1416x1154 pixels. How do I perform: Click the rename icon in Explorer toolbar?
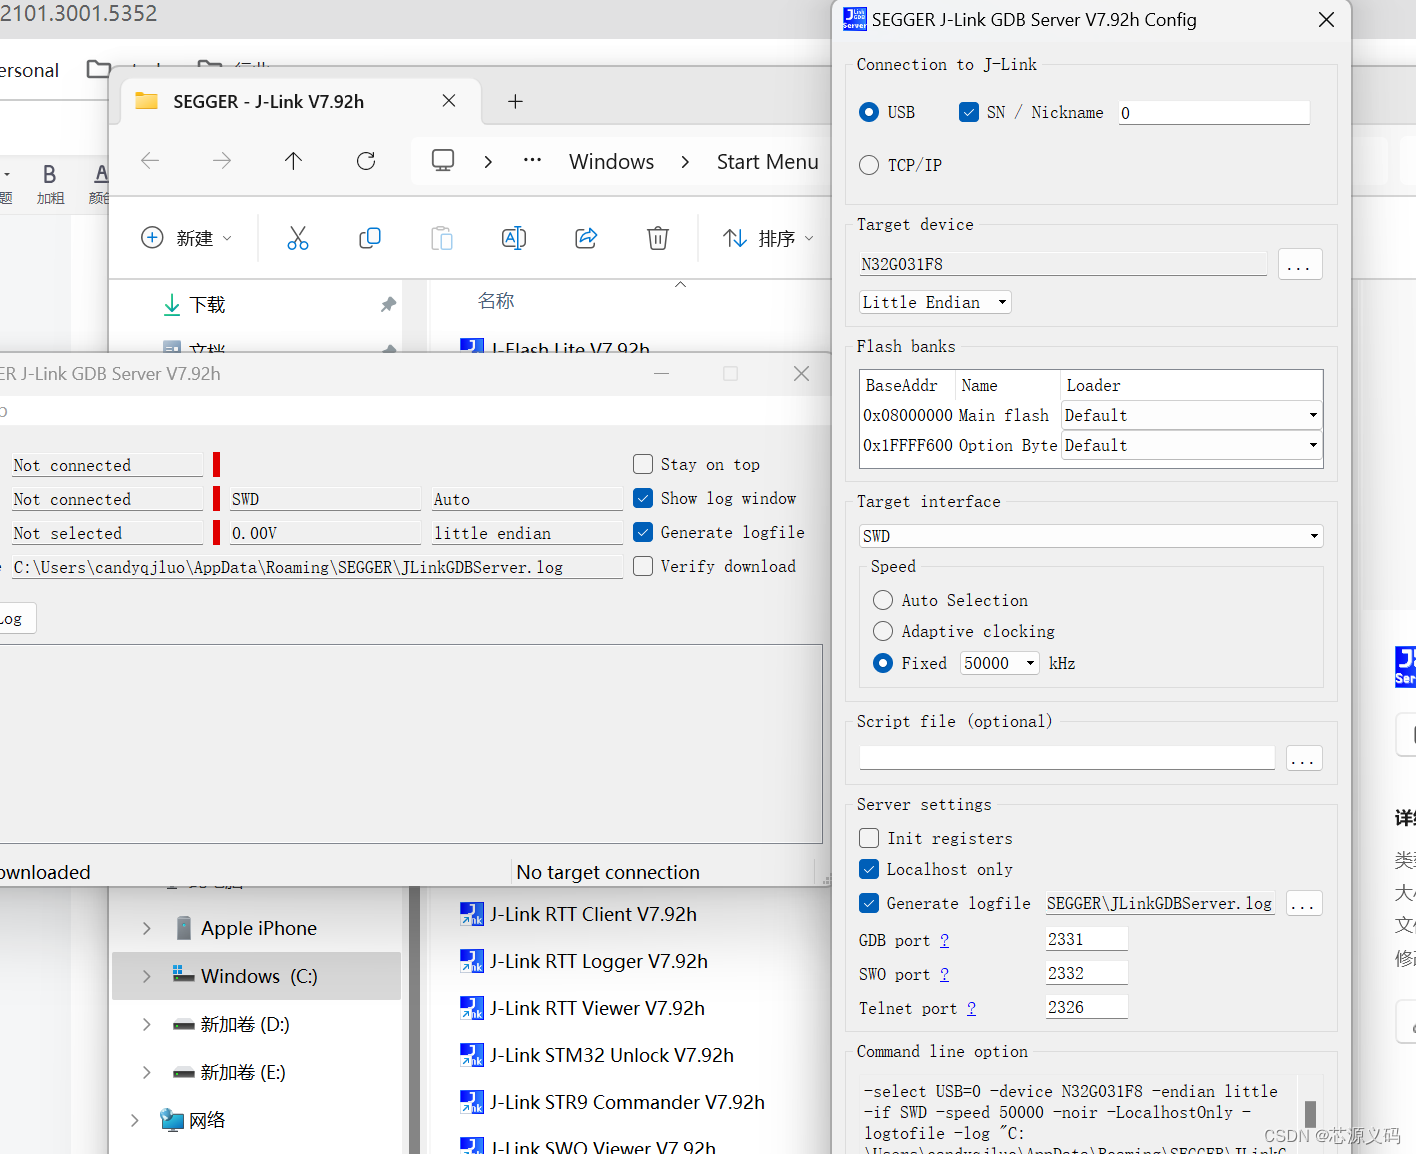[x=514, y=238]
